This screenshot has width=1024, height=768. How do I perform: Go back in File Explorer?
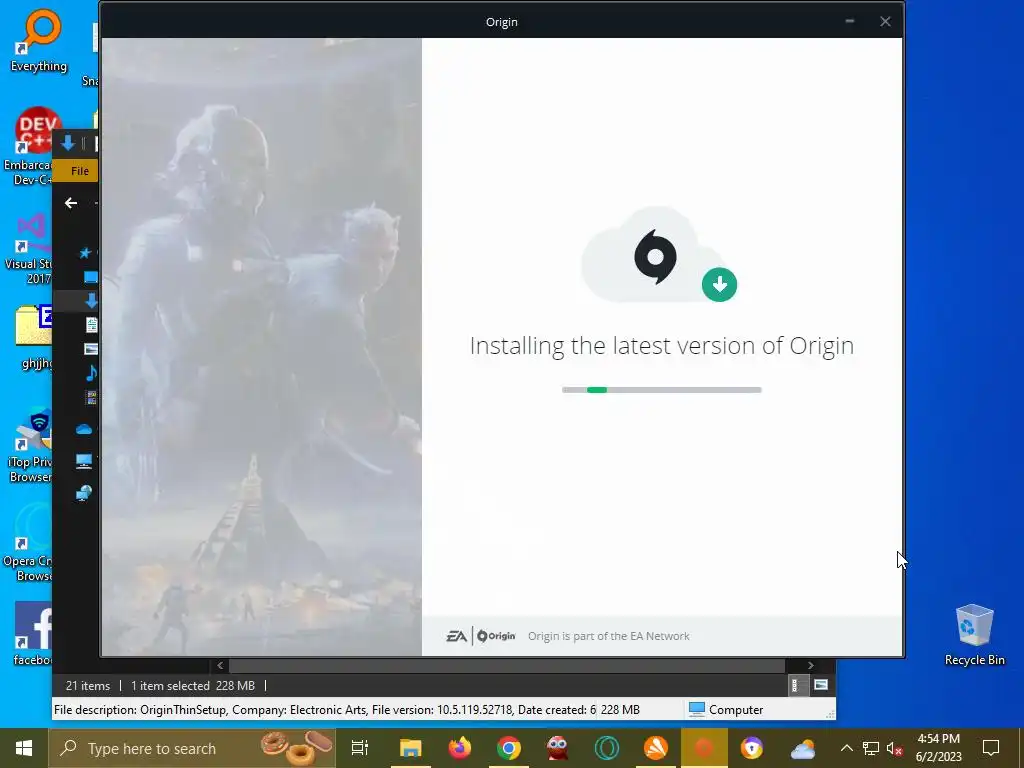(x=71, y=203)
